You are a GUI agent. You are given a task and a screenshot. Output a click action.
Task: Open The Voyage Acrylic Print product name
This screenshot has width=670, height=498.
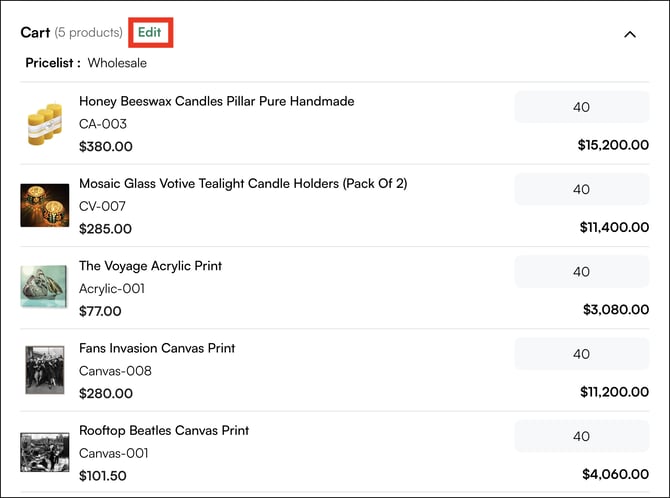tap(150, 266)
